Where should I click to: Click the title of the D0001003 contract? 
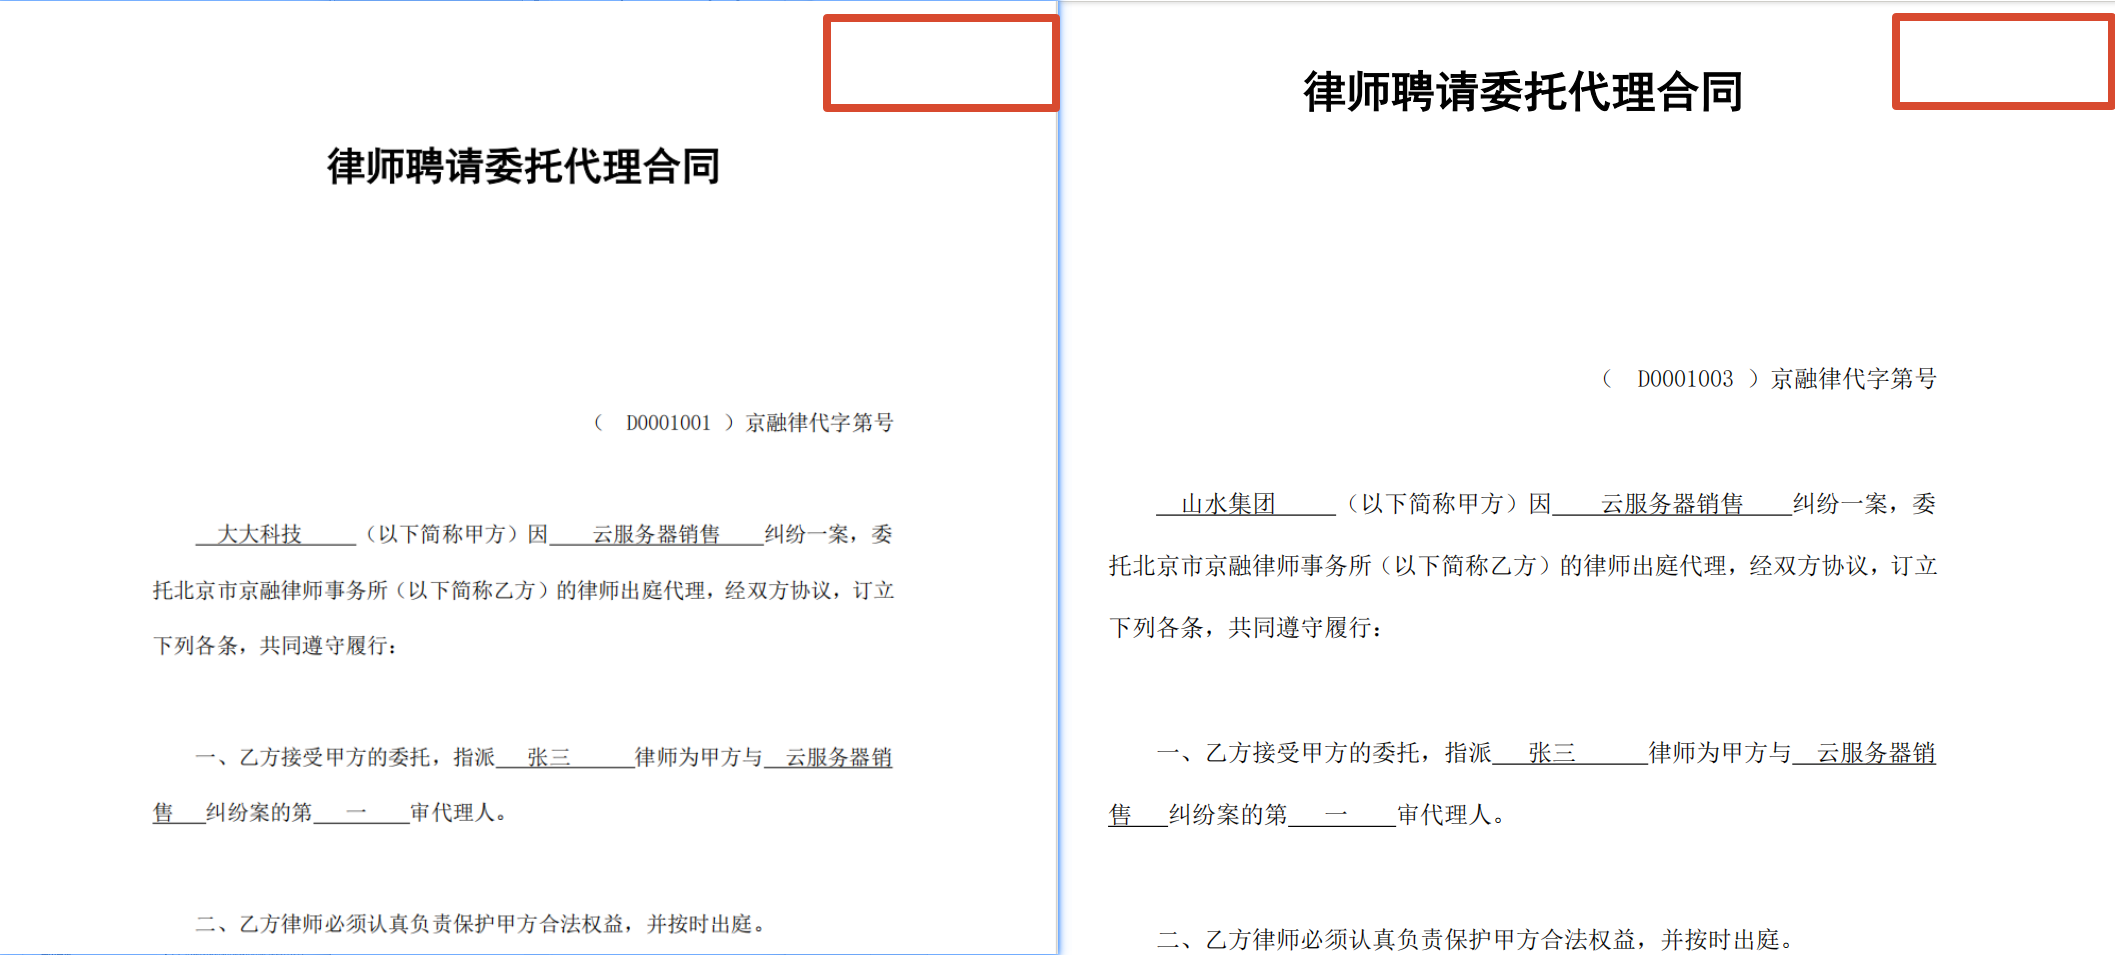[1523, 92]
